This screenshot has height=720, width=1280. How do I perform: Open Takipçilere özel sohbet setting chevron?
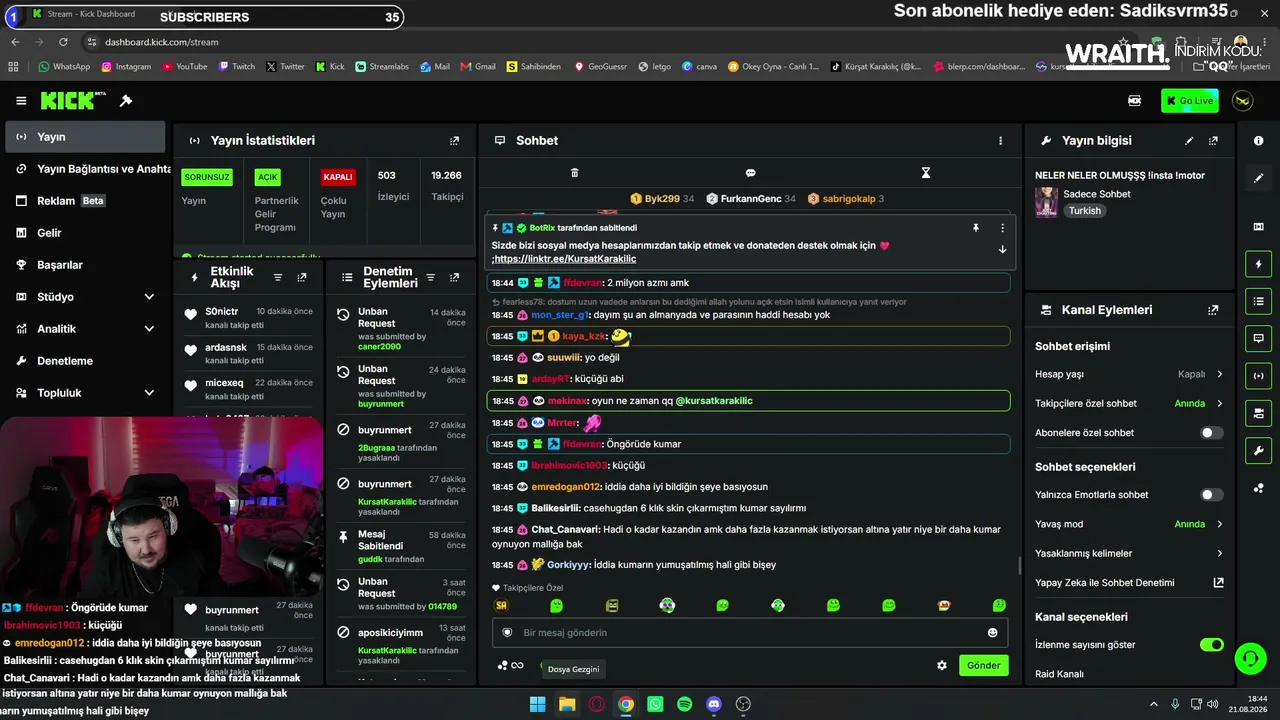(x=1220, y=404)
